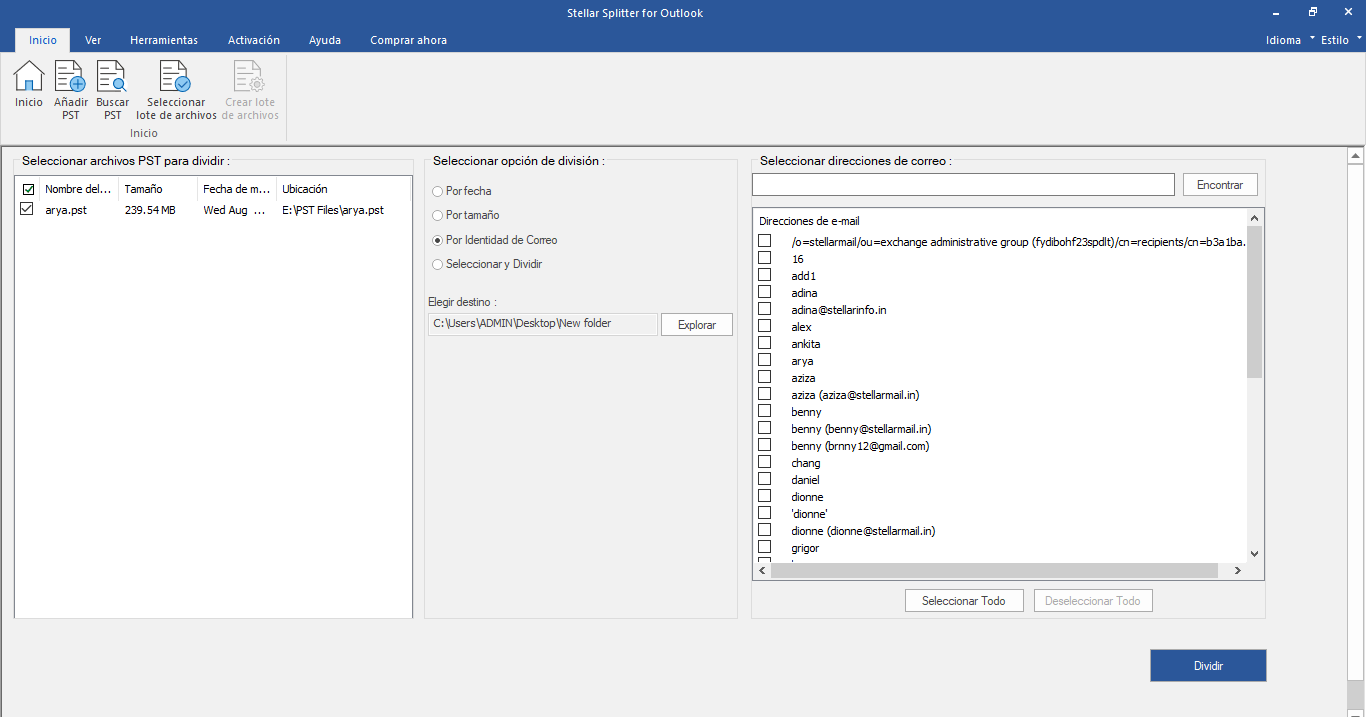Click the 'dionne' quoted entry text
The width and height of the screenshot is (1366, 717).
[809, 514]
